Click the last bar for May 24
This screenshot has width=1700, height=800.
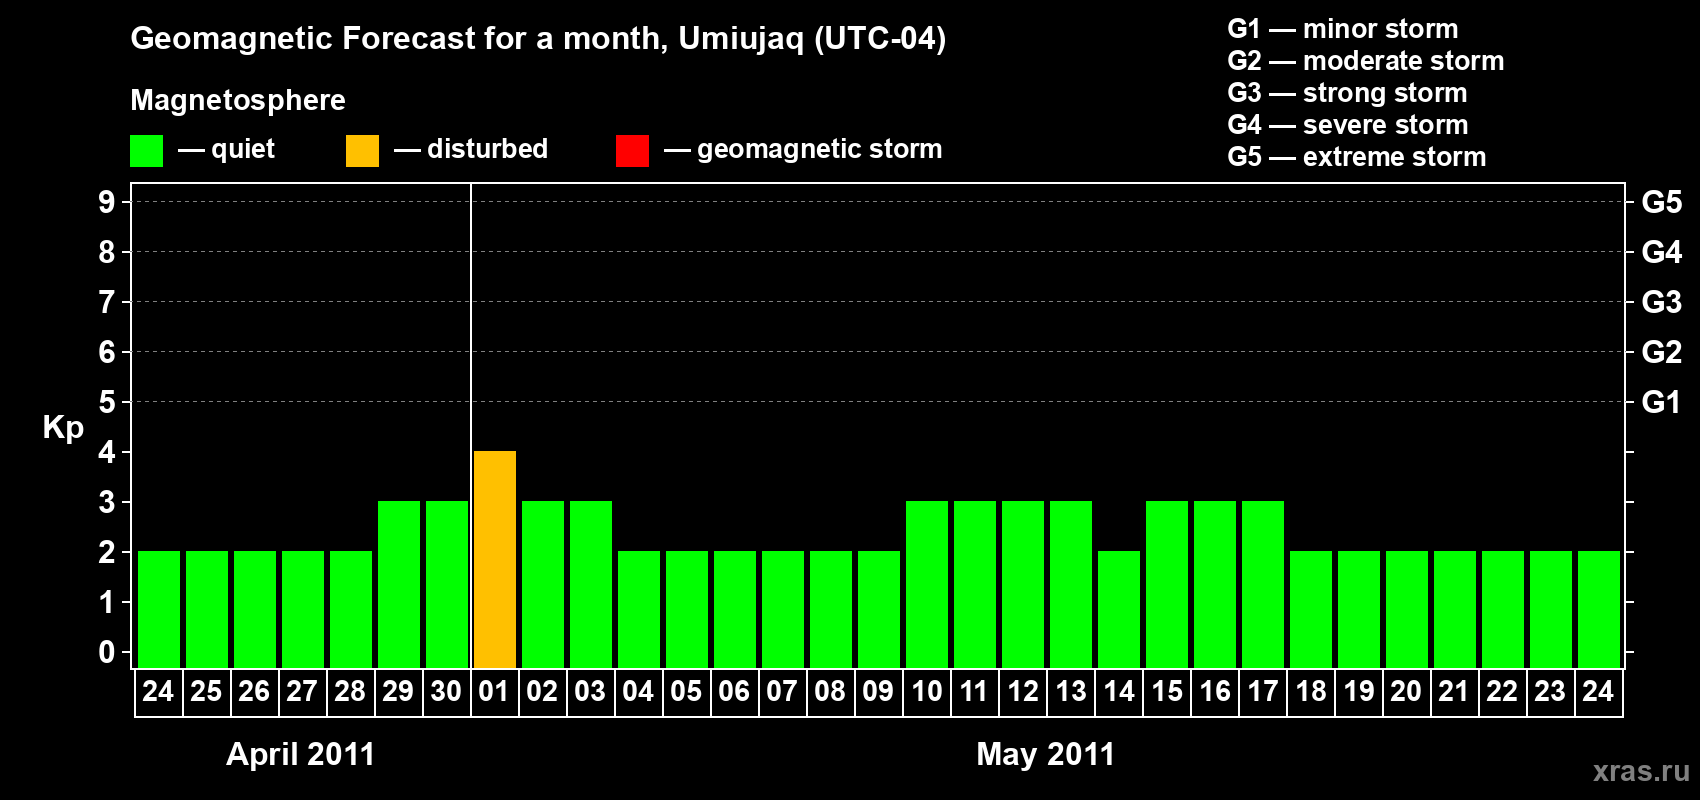(x=1599, y=609)
